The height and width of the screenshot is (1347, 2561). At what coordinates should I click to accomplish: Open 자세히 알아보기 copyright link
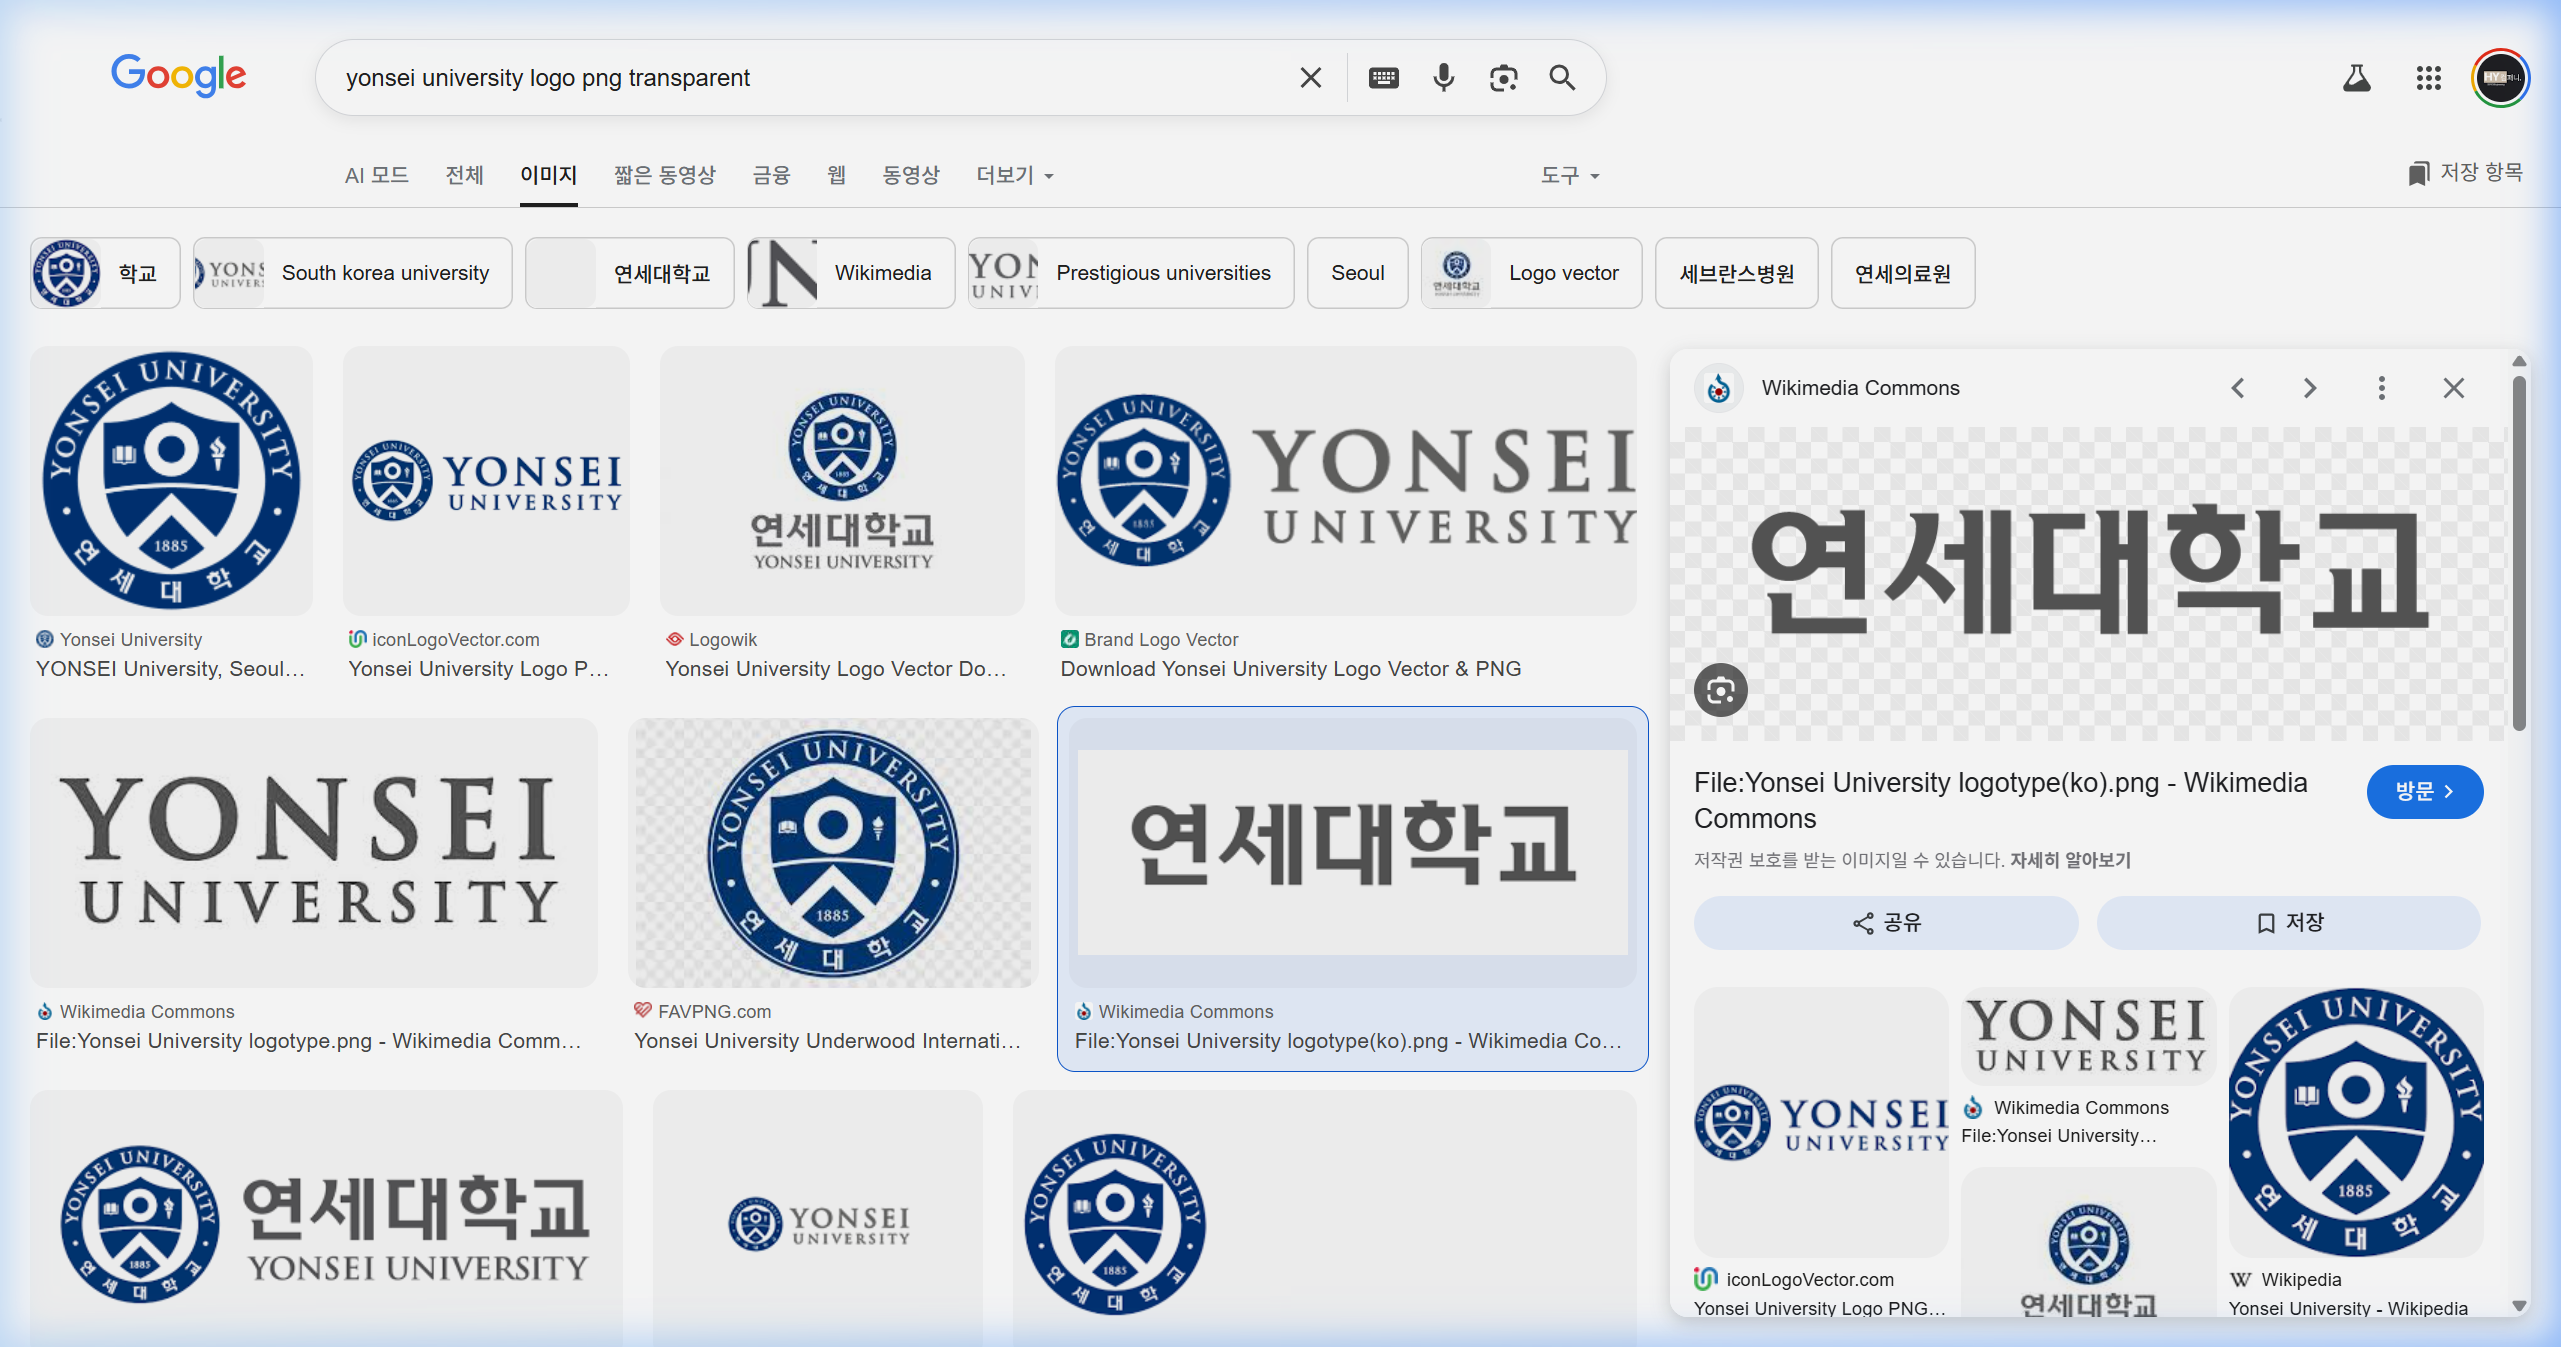click(x=2070, y=860)
